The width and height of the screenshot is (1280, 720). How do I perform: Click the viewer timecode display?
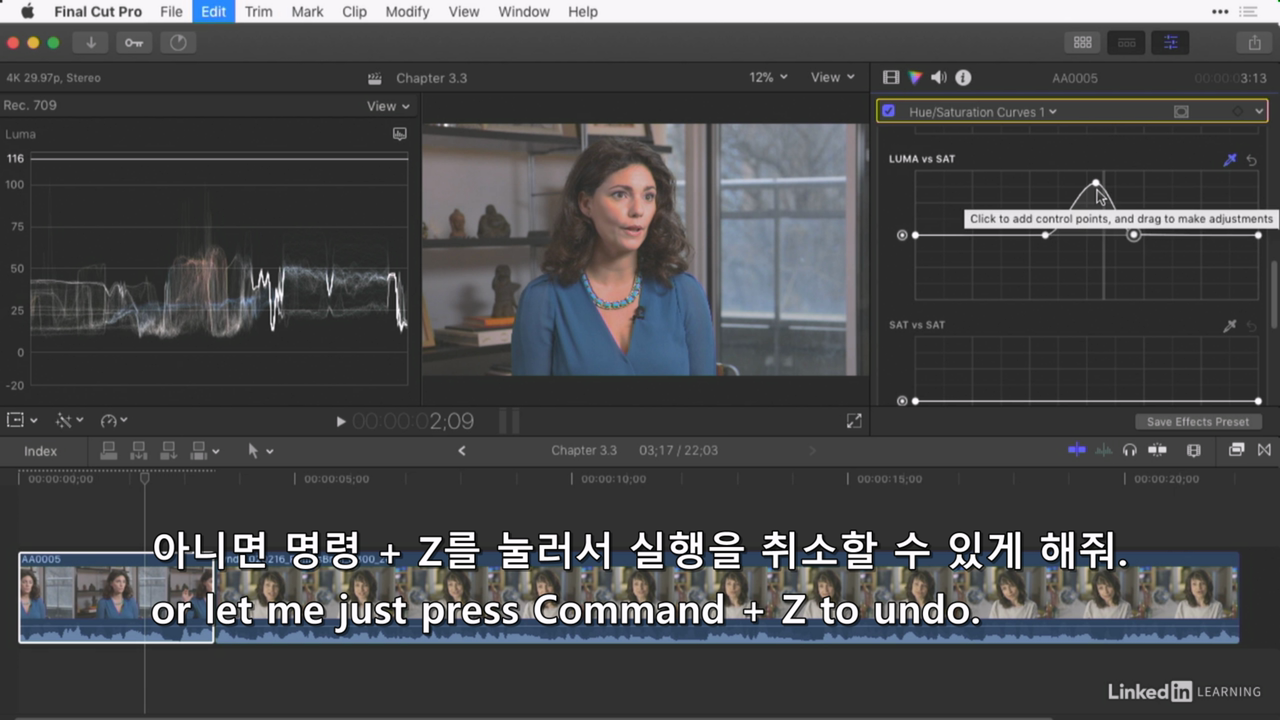point(413,422)
